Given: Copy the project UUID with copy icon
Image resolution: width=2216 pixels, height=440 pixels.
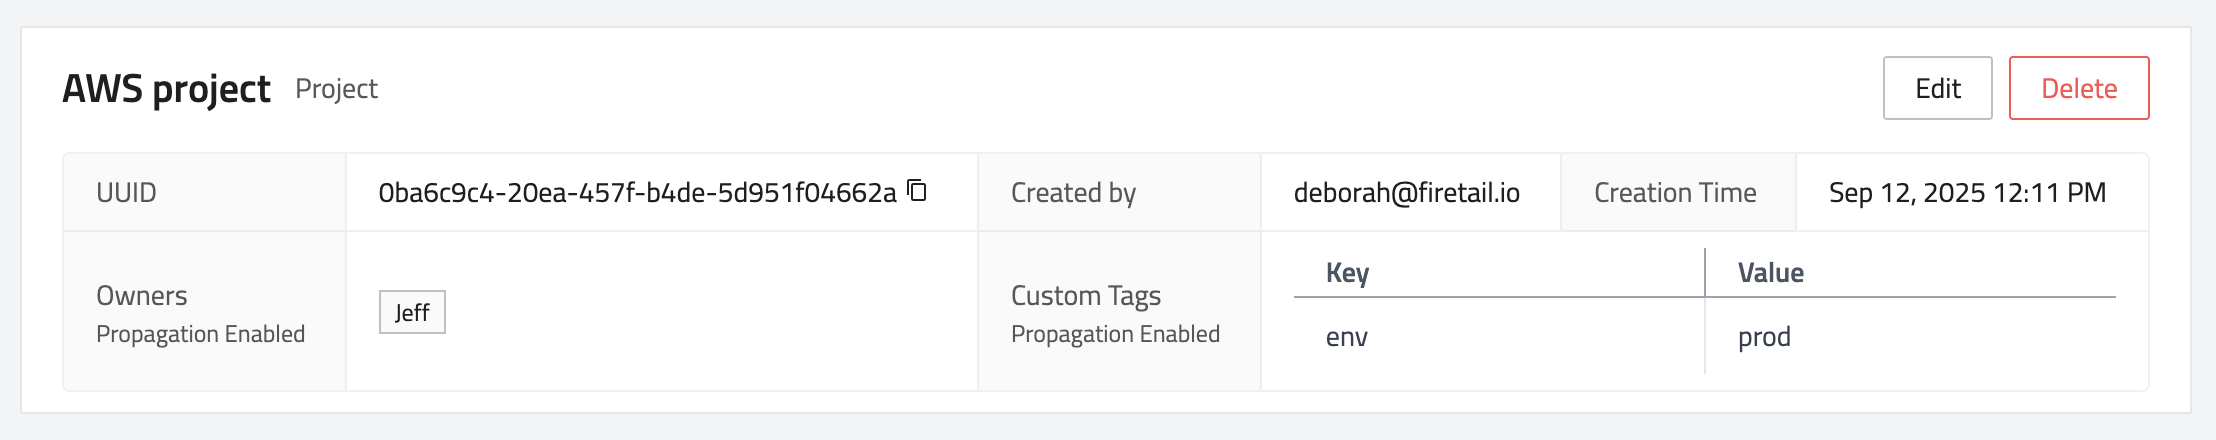Looking at the screenshot, I should 917,190.
